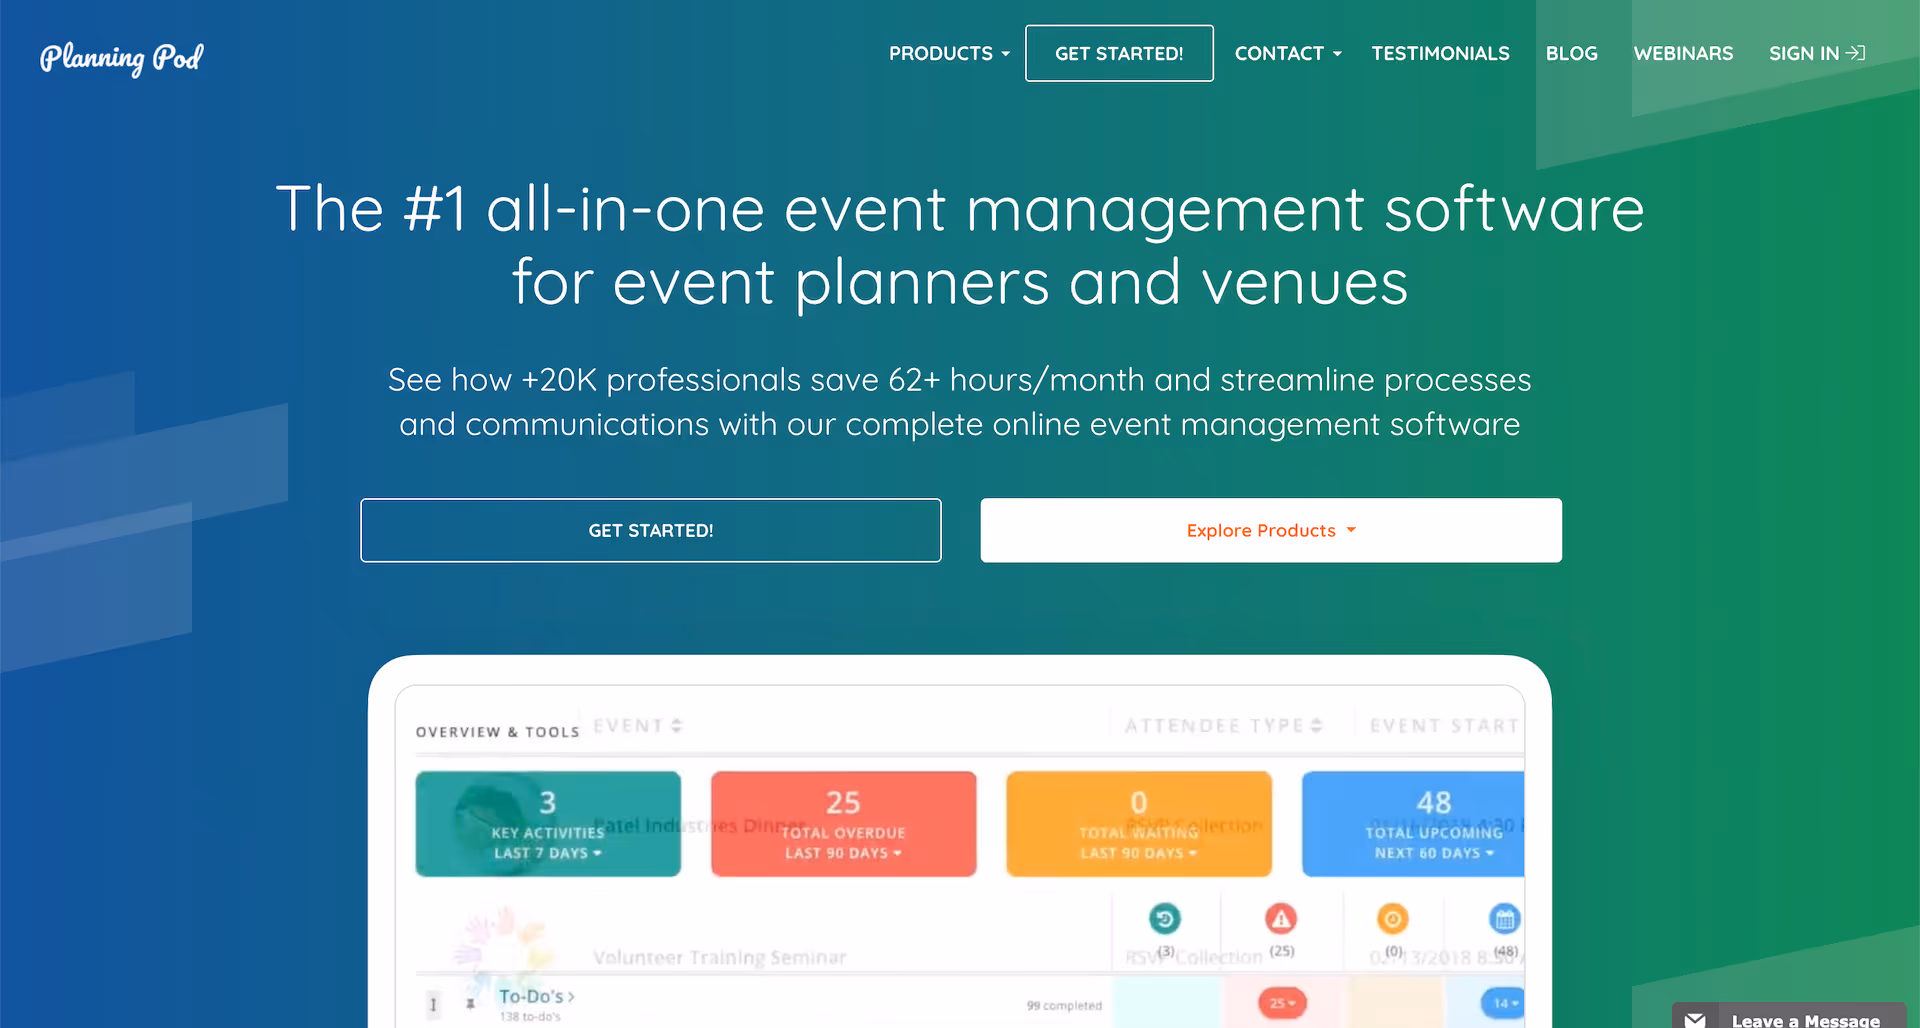Change the Total Waiting Last 90 Days range
This screenshot has width=1920, height=1028.
tap(1139, 853)
